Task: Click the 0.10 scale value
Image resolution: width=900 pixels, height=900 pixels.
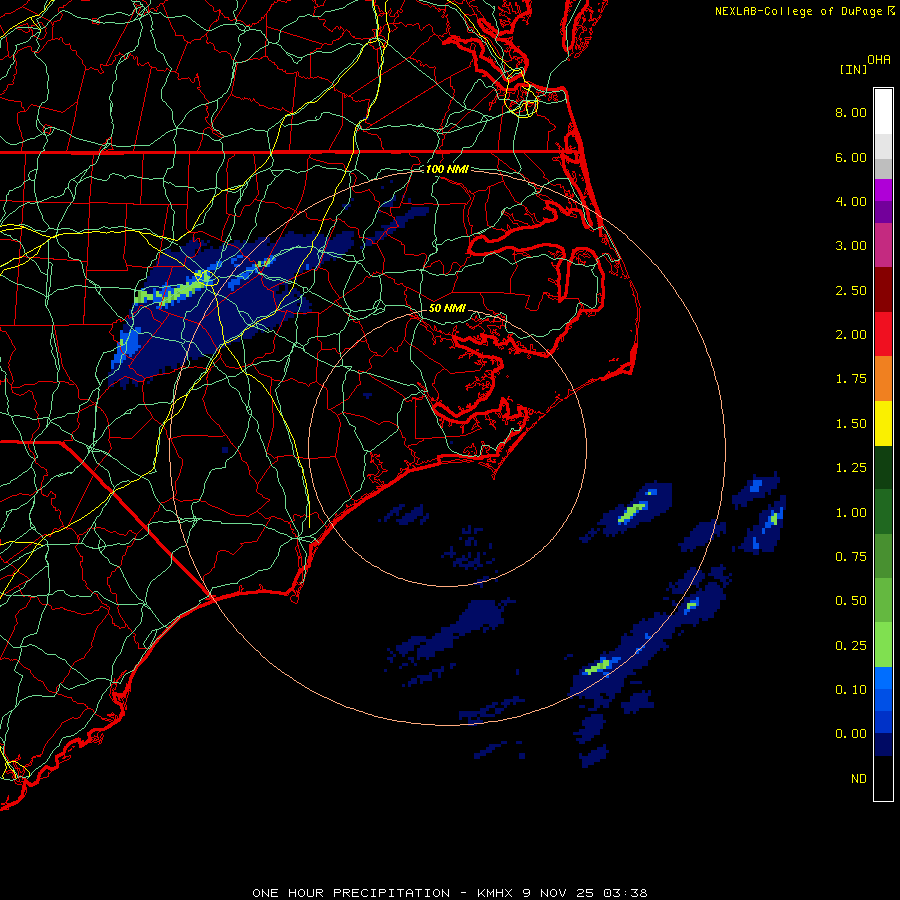Action: point(851,689)
